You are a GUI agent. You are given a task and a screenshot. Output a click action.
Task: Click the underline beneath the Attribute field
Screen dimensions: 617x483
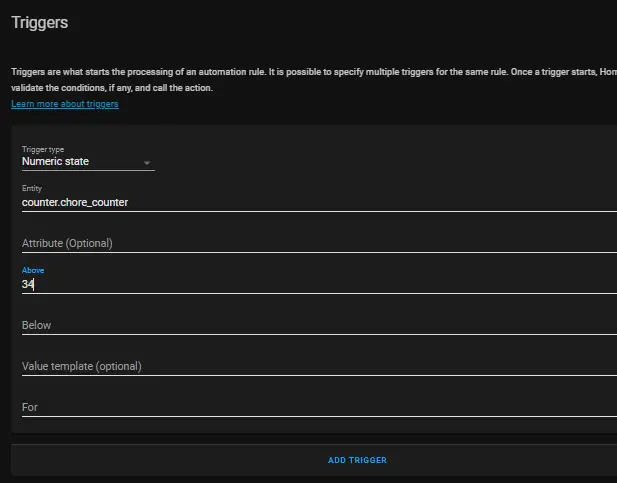point(319,253)
